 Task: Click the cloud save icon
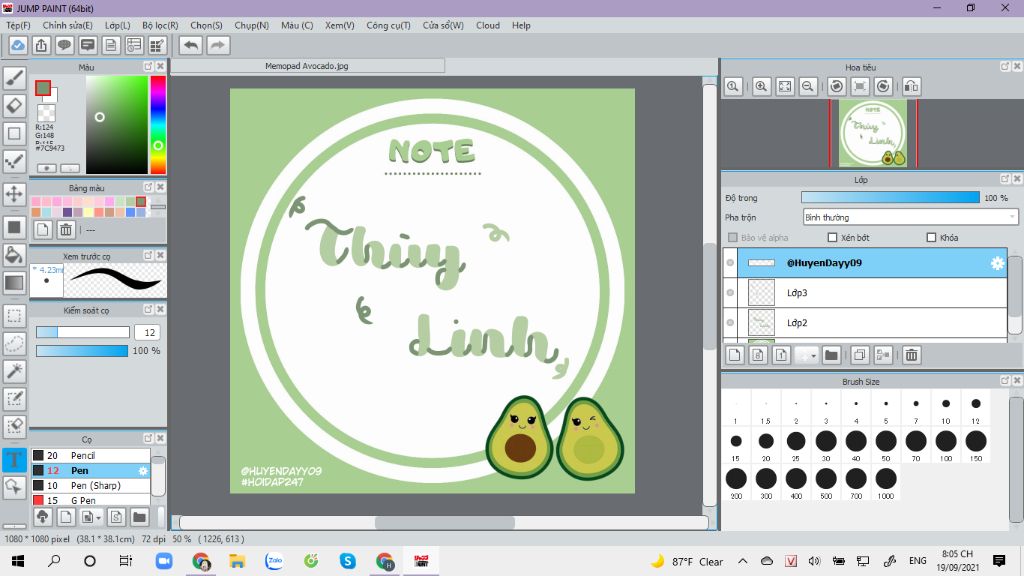(x=18, y=45)
